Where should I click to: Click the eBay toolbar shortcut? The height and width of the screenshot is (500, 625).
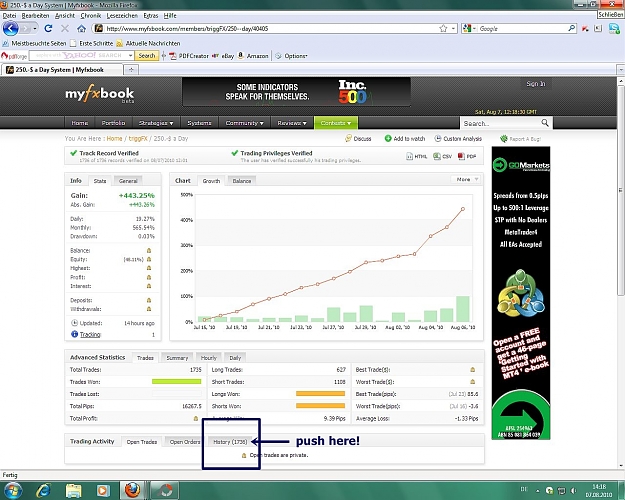[x=223, y=56]
